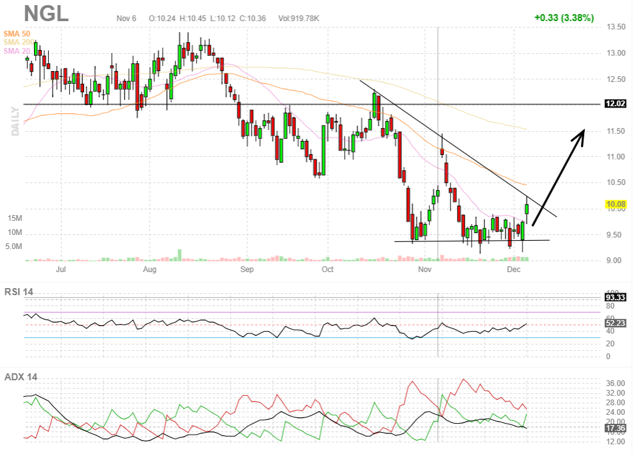Click the close value C:10.36

pyautogui.click(x=253, y=18)
